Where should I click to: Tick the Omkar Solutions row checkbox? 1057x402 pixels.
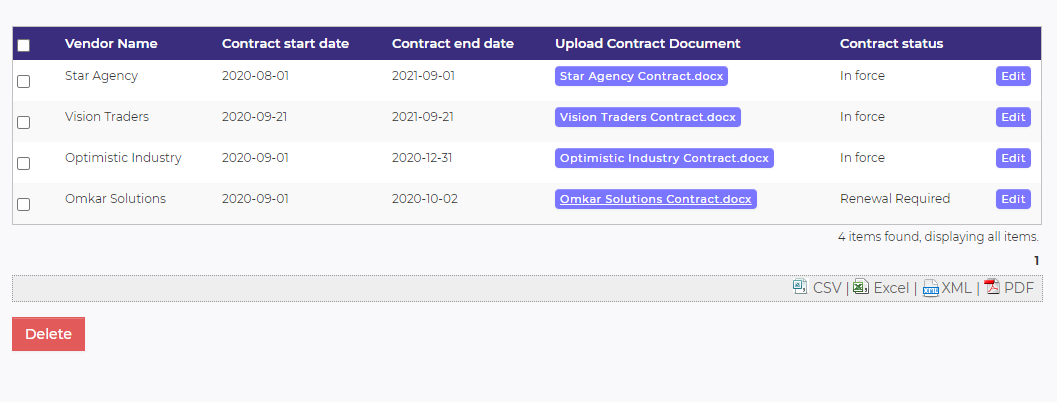[x=24, y=204]
